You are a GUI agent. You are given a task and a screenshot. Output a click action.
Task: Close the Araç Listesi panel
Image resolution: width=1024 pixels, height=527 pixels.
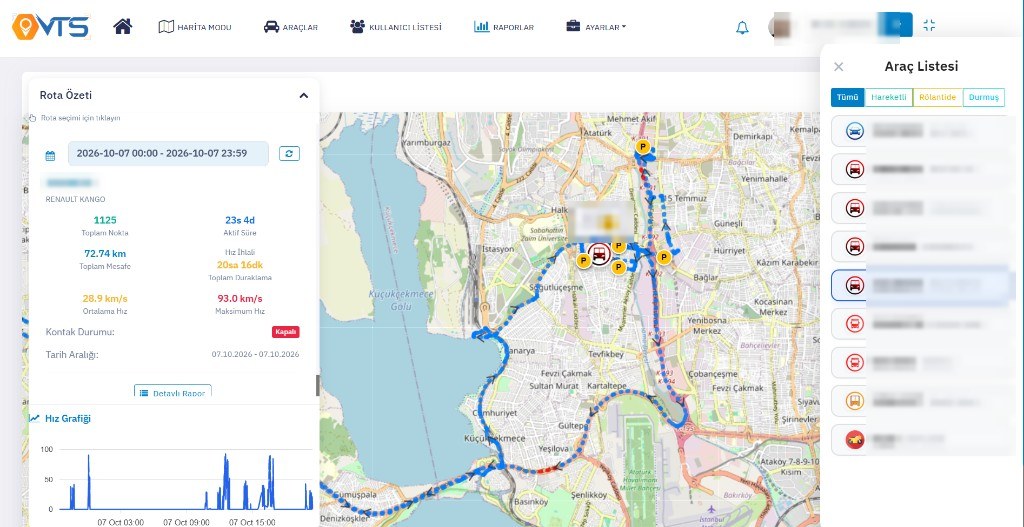(x=839, y=67)
